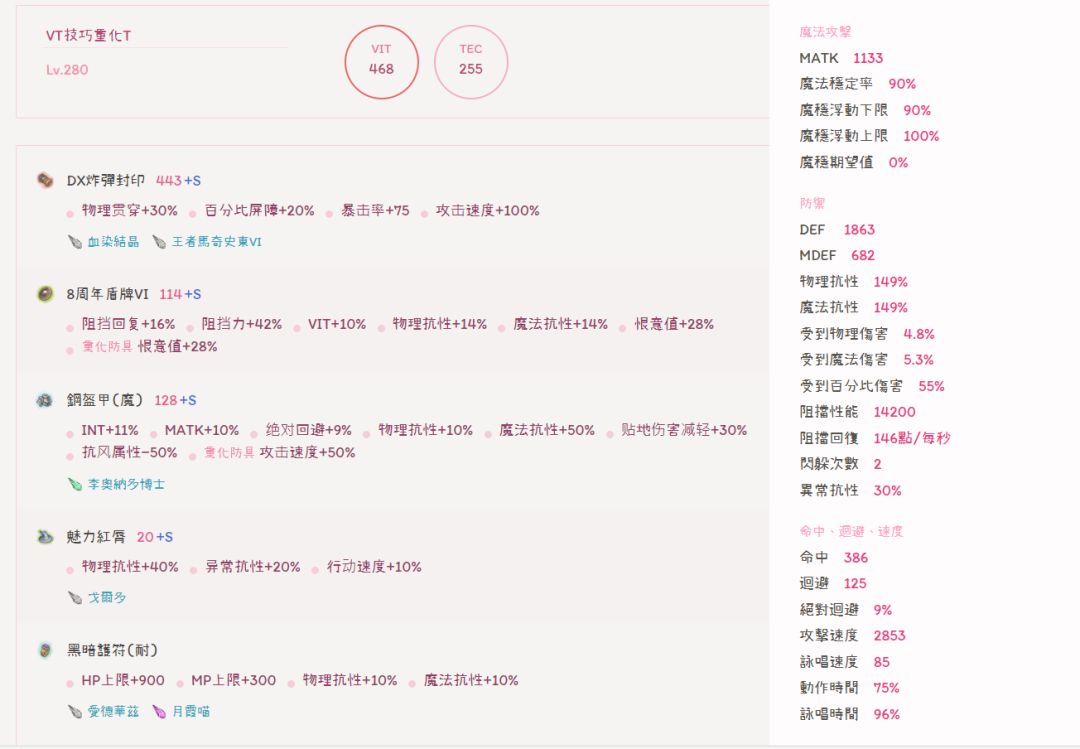Click the 魔法攻擊 section heading

tap(825, 32)
